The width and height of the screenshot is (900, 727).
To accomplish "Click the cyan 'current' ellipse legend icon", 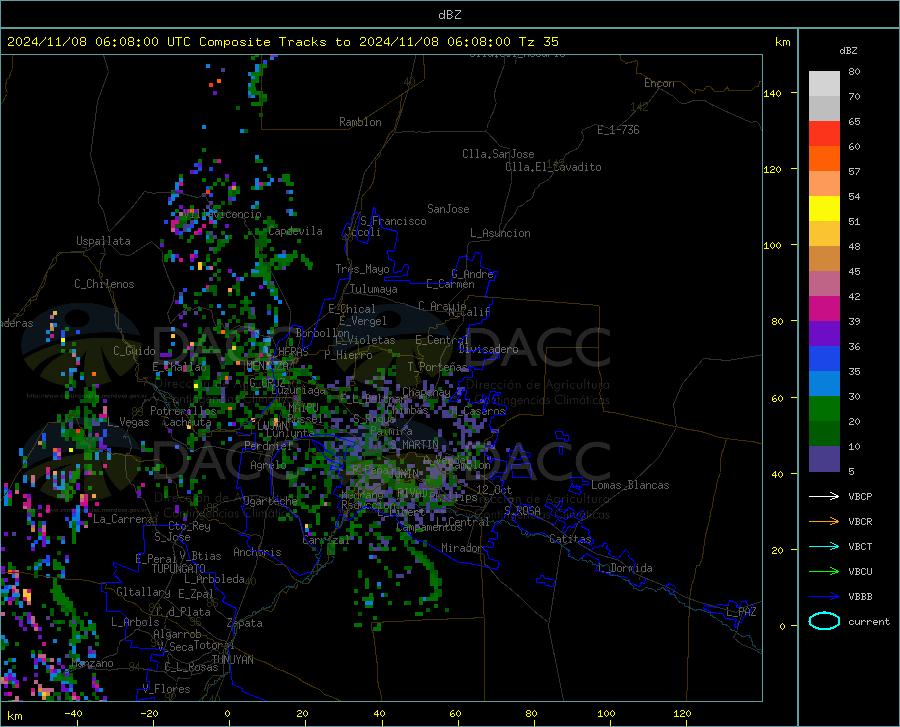I will tap(824, 621).
